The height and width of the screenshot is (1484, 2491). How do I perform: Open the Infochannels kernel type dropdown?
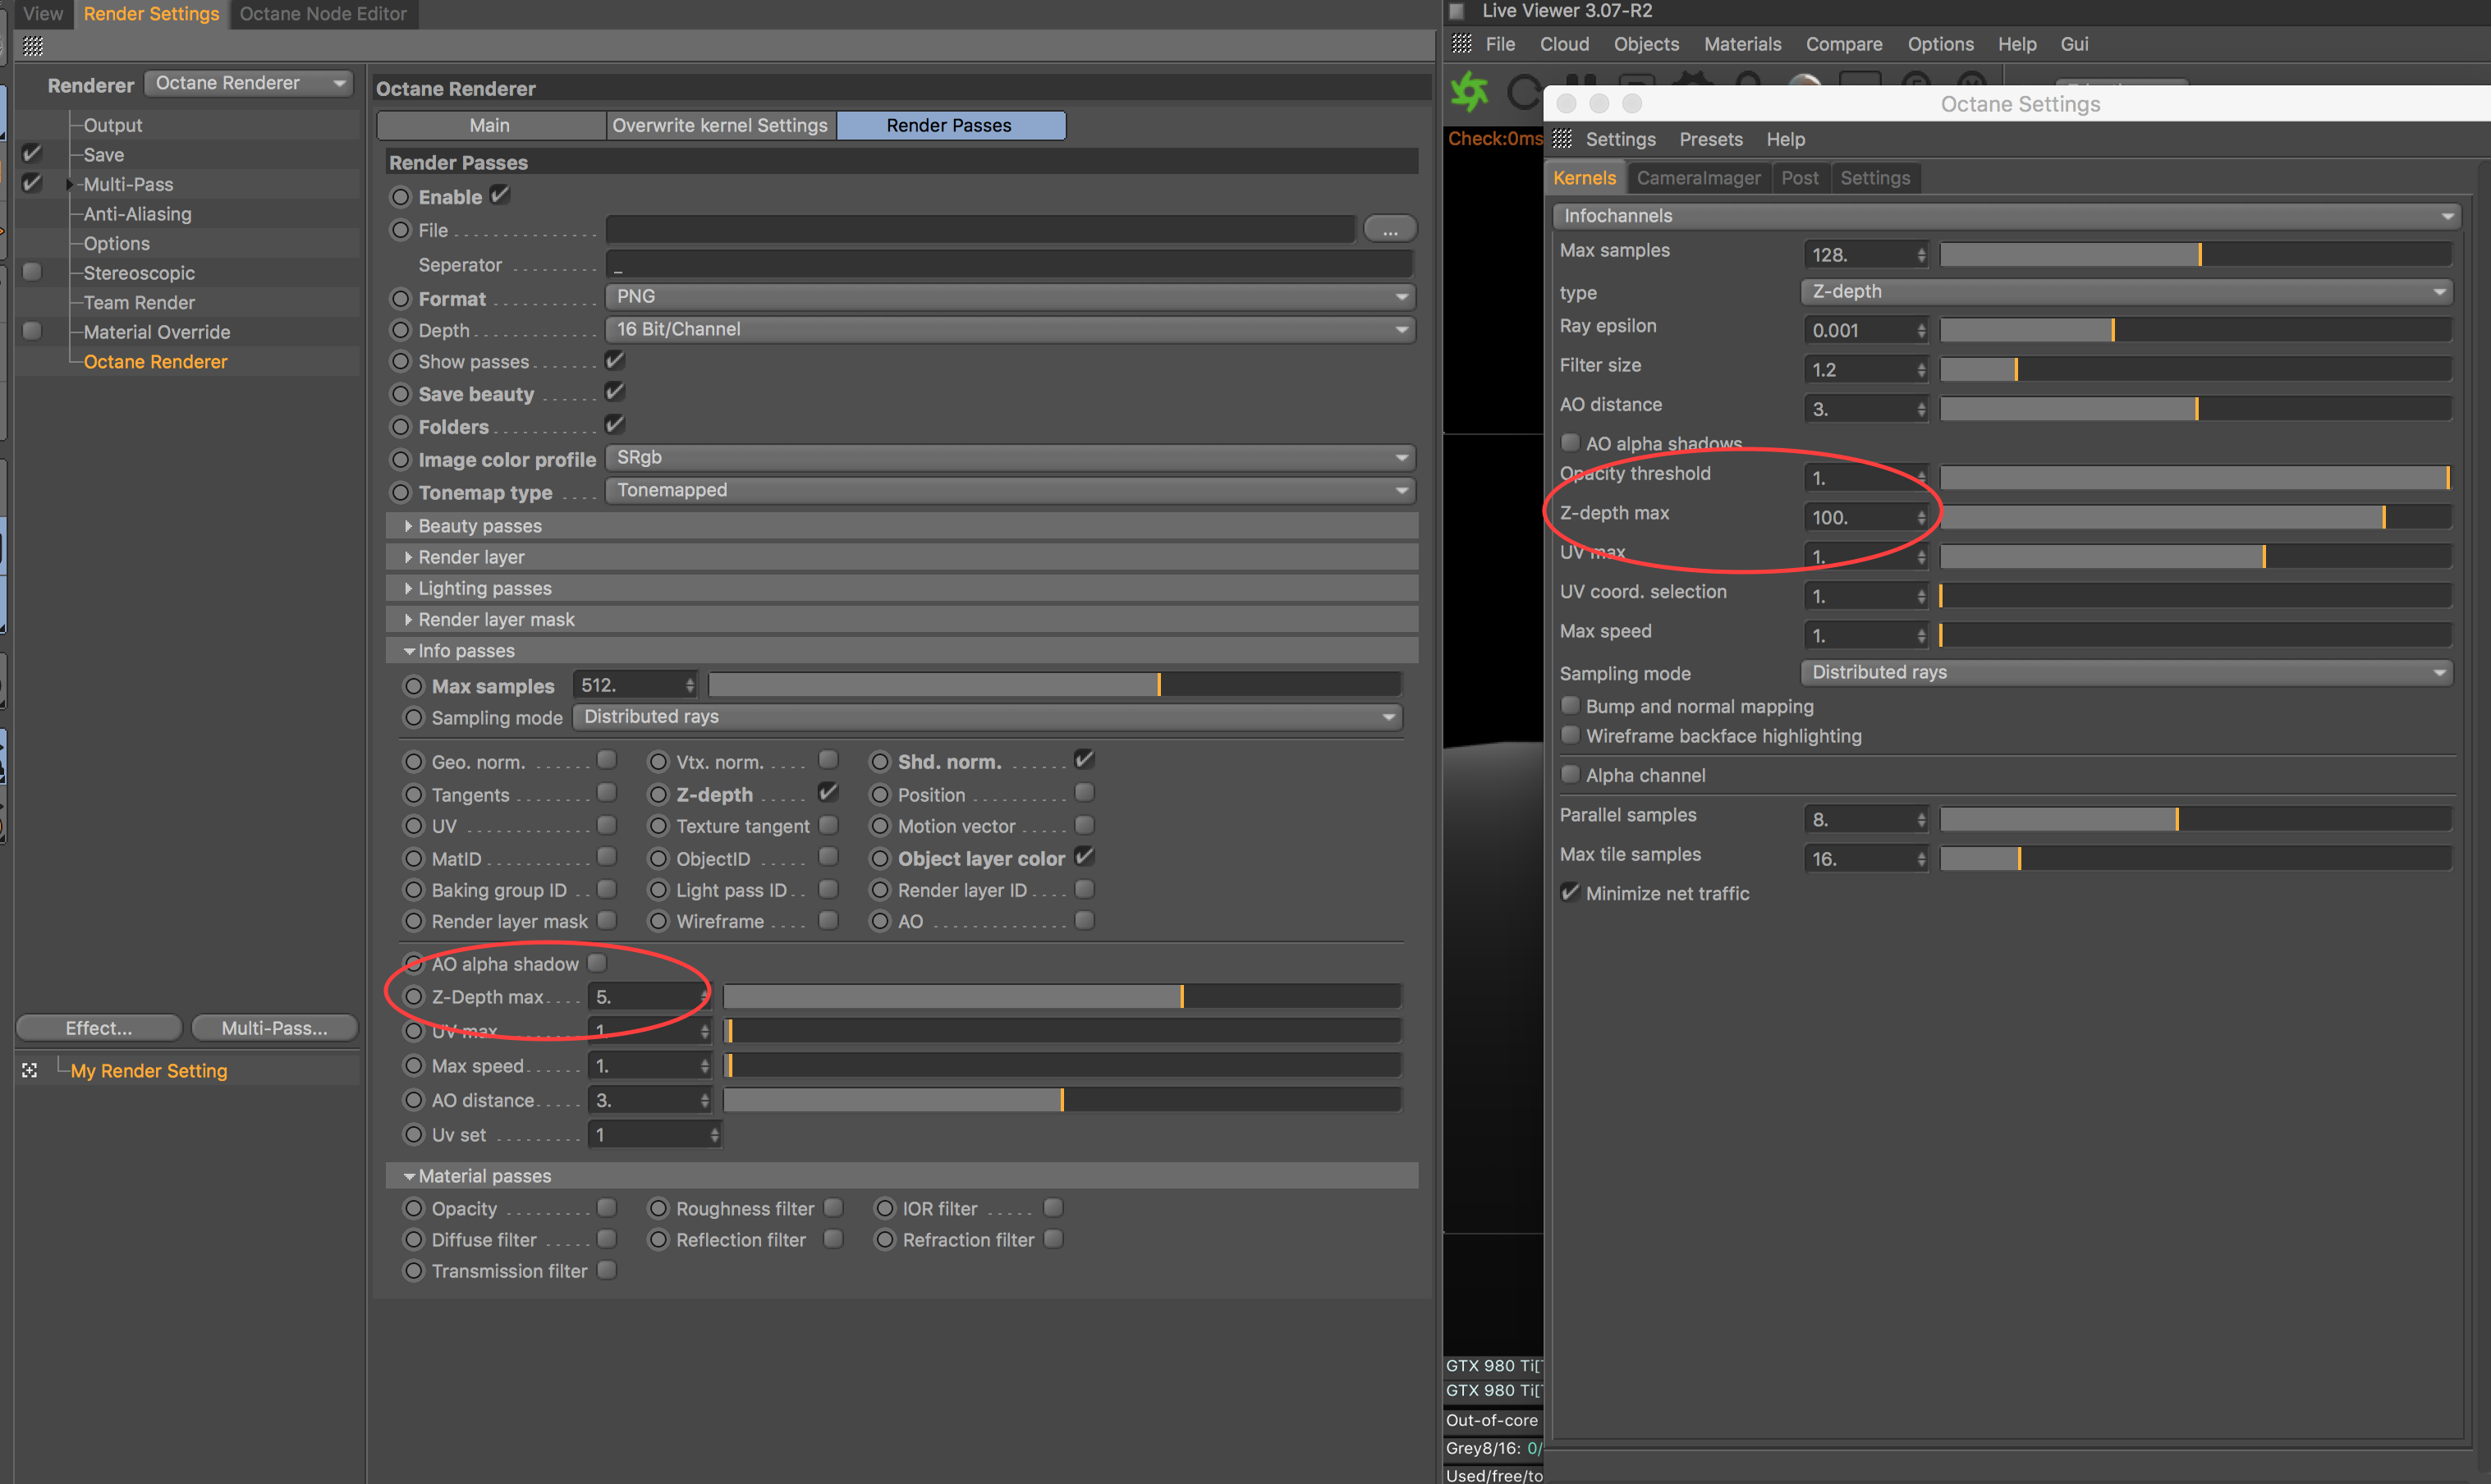[2004, 216]
